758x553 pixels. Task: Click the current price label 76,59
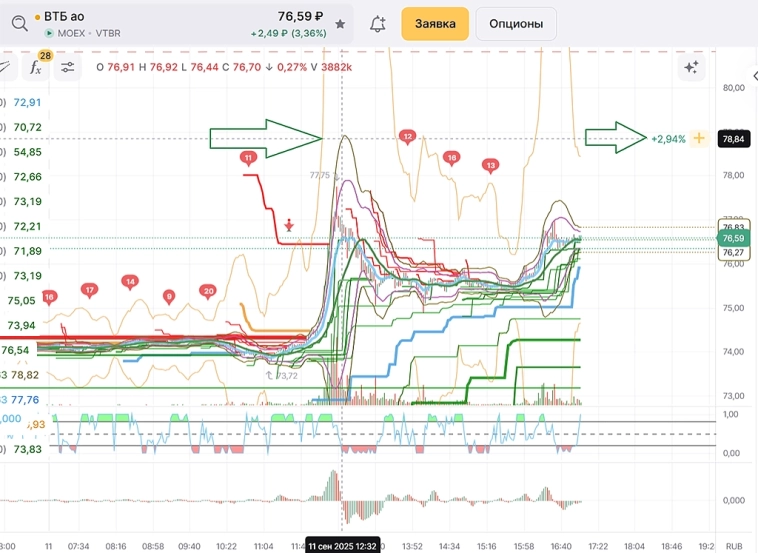tap(733, 239)
